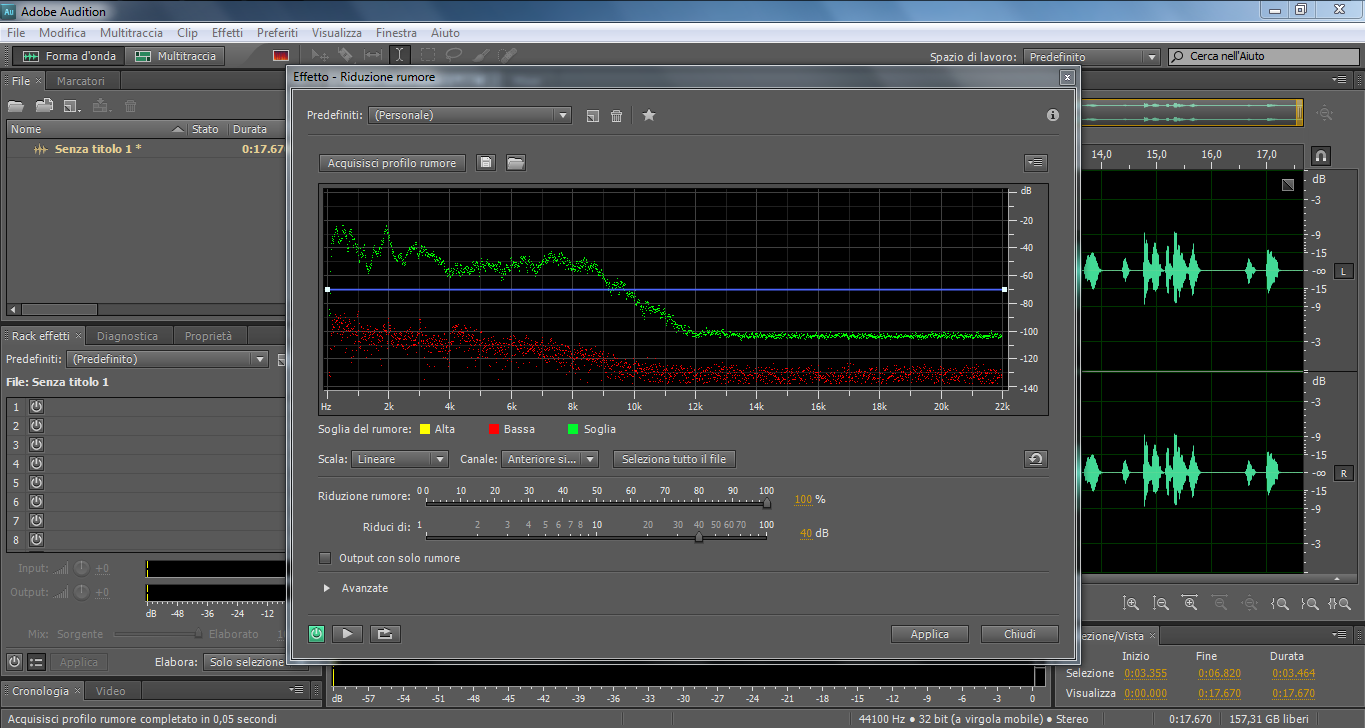Viewport: 1365px width, 728px height.
Task: Zoom to selection in point
Action: point(1280,604)
